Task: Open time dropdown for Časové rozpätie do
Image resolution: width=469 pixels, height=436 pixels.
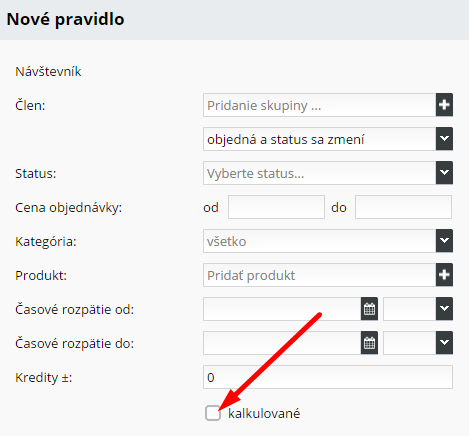Action: click(x=444, y=343)
